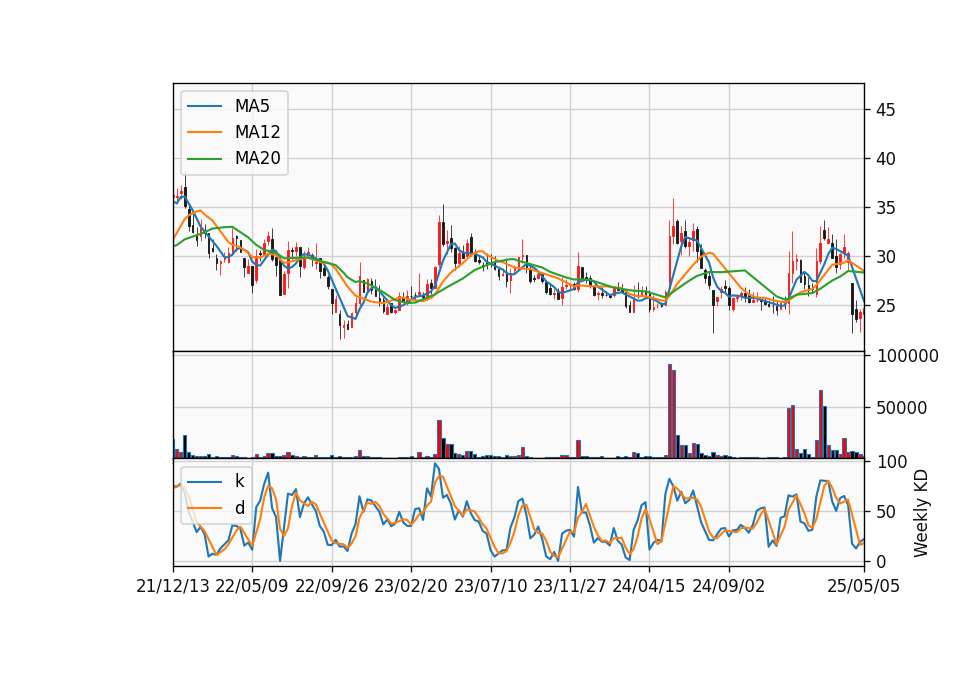Click the price axis value 40

pos(885,159)
